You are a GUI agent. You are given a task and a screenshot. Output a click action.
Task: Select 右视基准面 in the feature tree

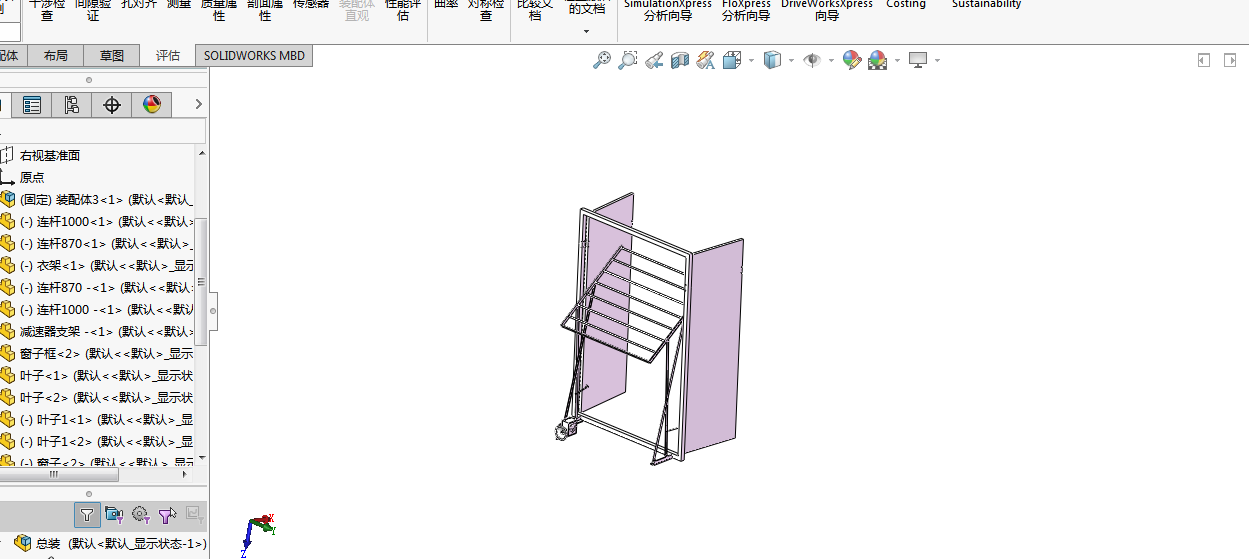pos(50,155)
